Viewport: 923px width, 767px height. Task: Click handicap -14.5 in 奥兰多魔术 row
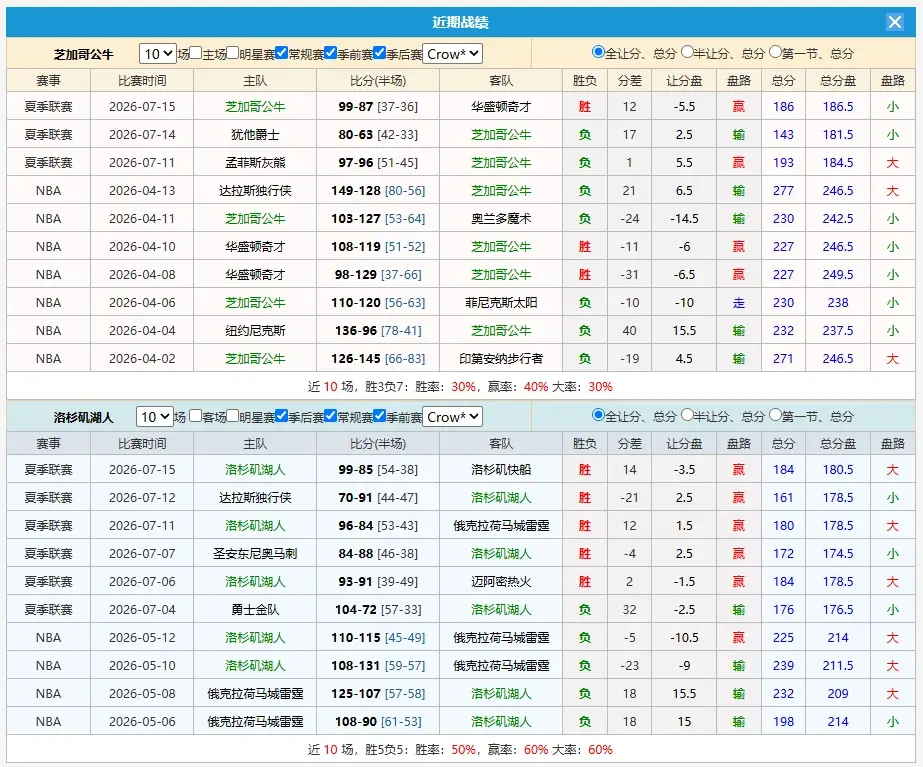pos(684,218)
